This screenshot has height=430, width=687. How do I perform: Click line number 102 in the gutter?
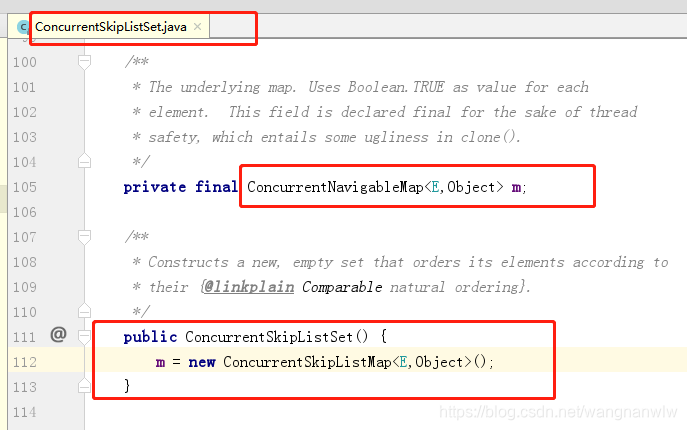[25, 112]
